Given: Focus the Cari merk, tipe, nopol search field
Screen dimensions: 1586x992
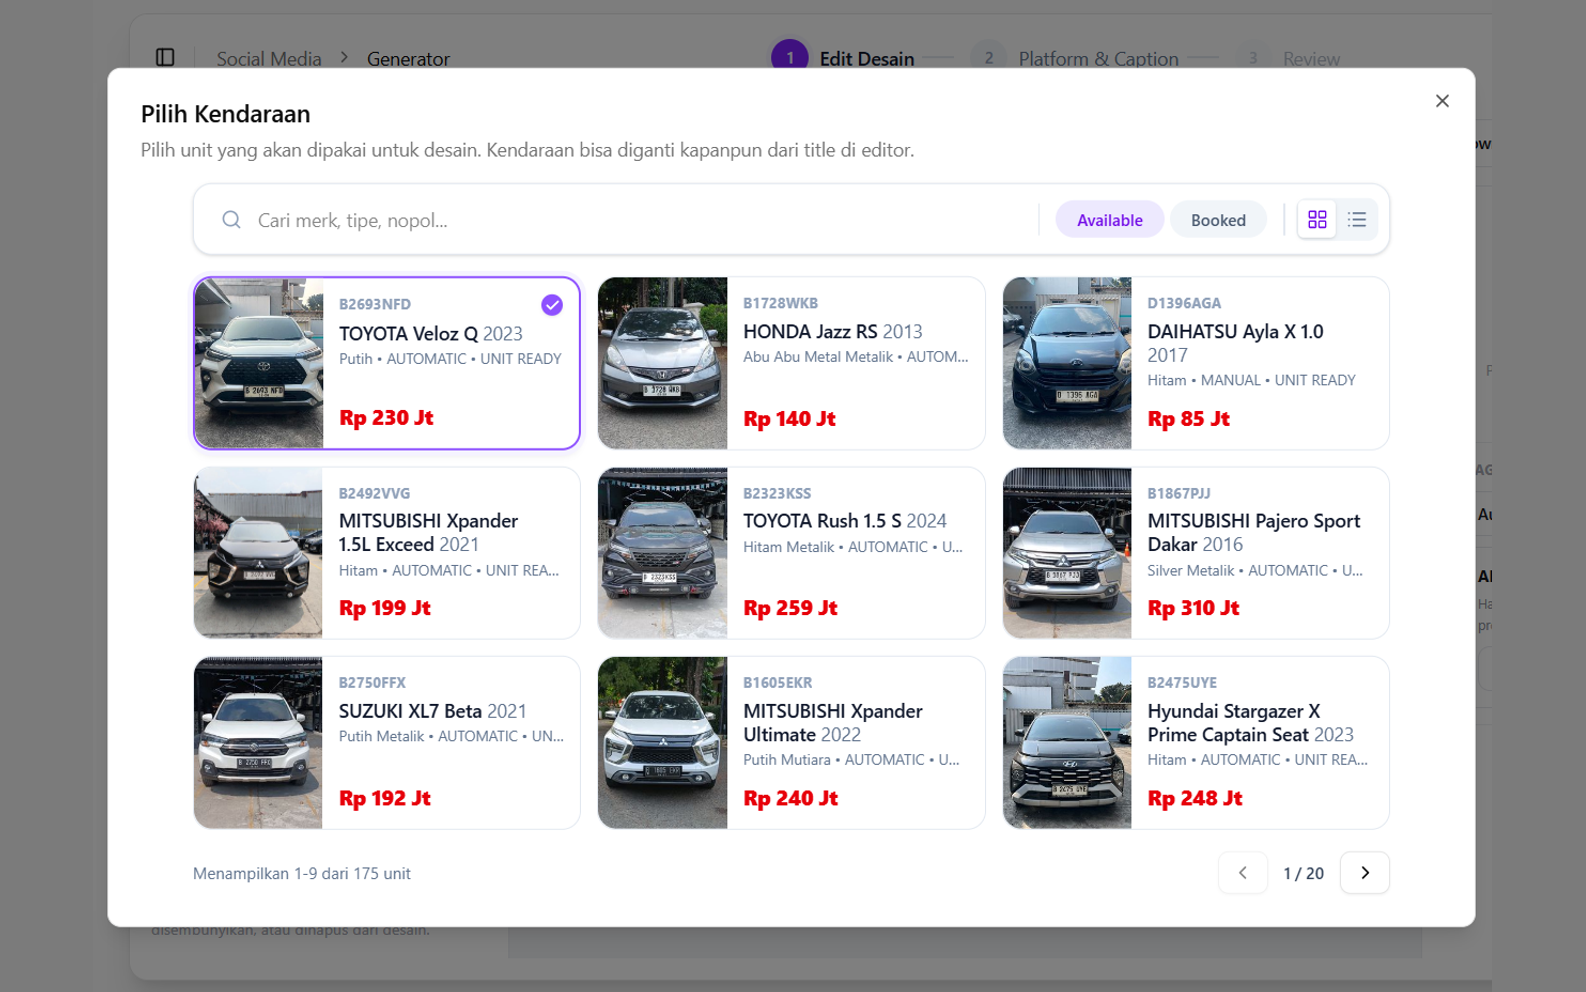Looking at the screenshot, I should pyautogui.click(x=640, y=220).
